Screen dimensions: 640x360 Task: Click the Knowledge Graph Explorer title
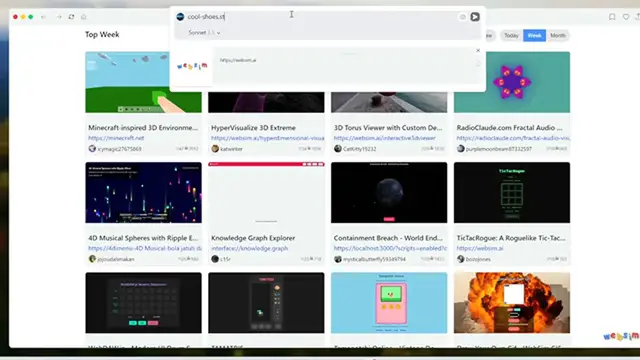(x=253, y=238)
